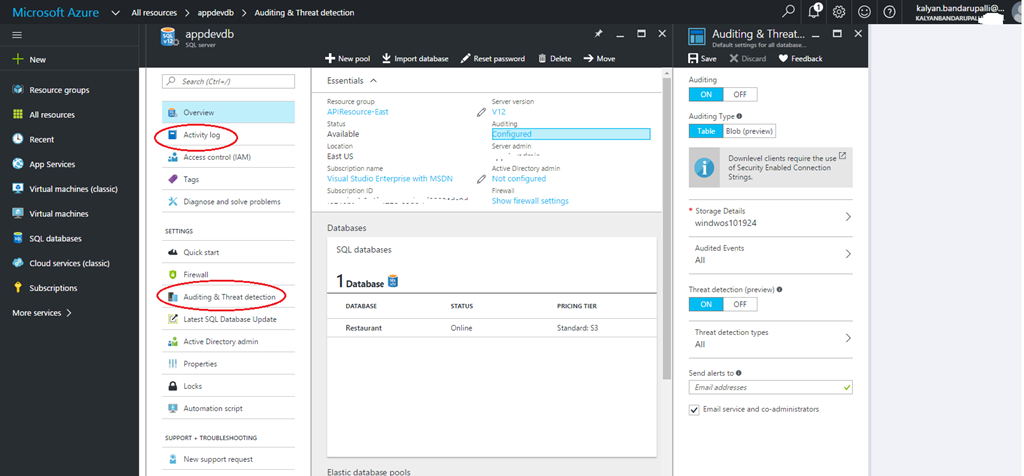Click the New pool toolbar button

347,59
